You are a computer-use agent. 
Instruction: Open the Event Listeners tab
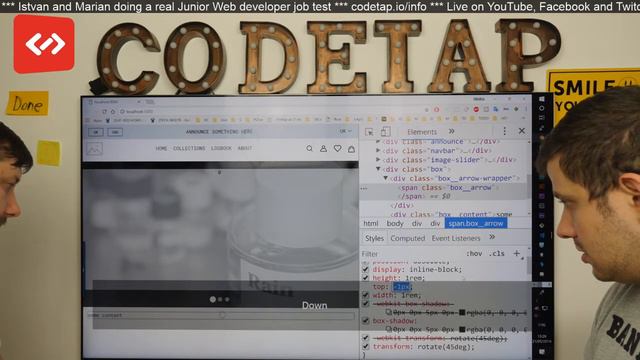tap(456, 238)
